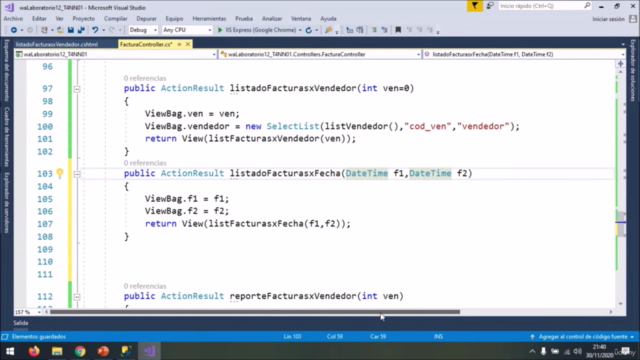Collapse the listadoFacturasxFecha method at line 103
Image resolution: width=640 pixels, height=360 pixels.
coord(77,174)
